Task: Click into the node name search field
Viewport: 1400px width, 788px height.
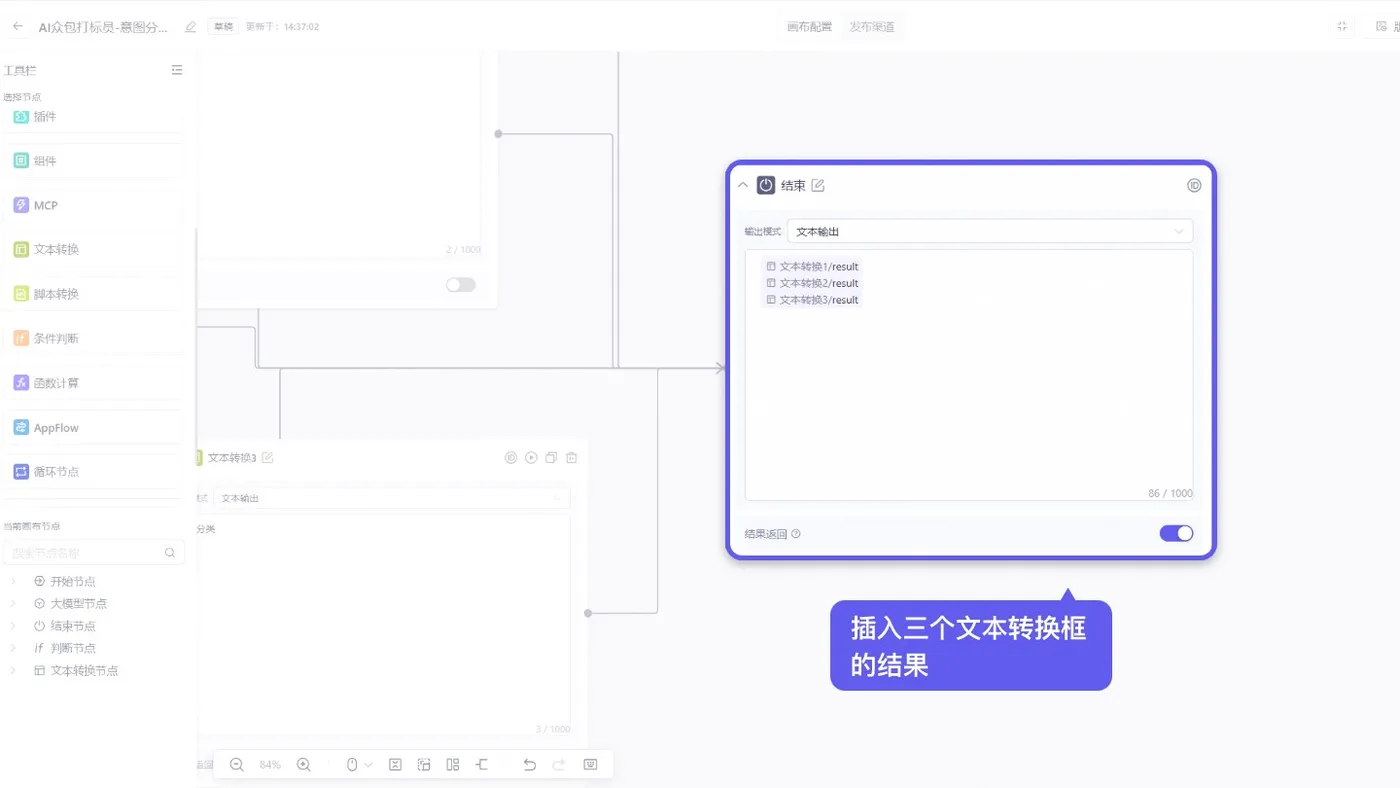Action: pyautogui.click(x=94, y=553)
